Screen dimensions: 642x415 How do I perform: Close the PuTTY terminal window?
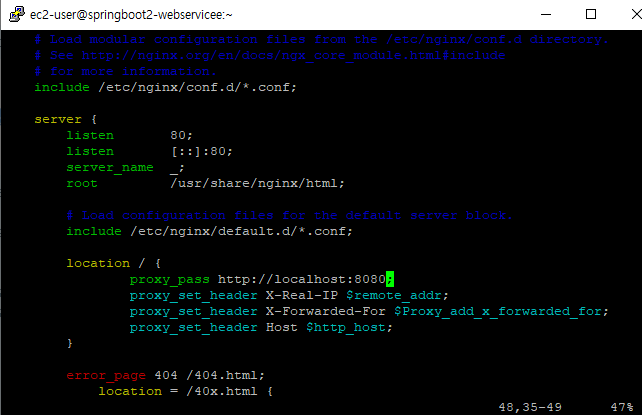636,14
